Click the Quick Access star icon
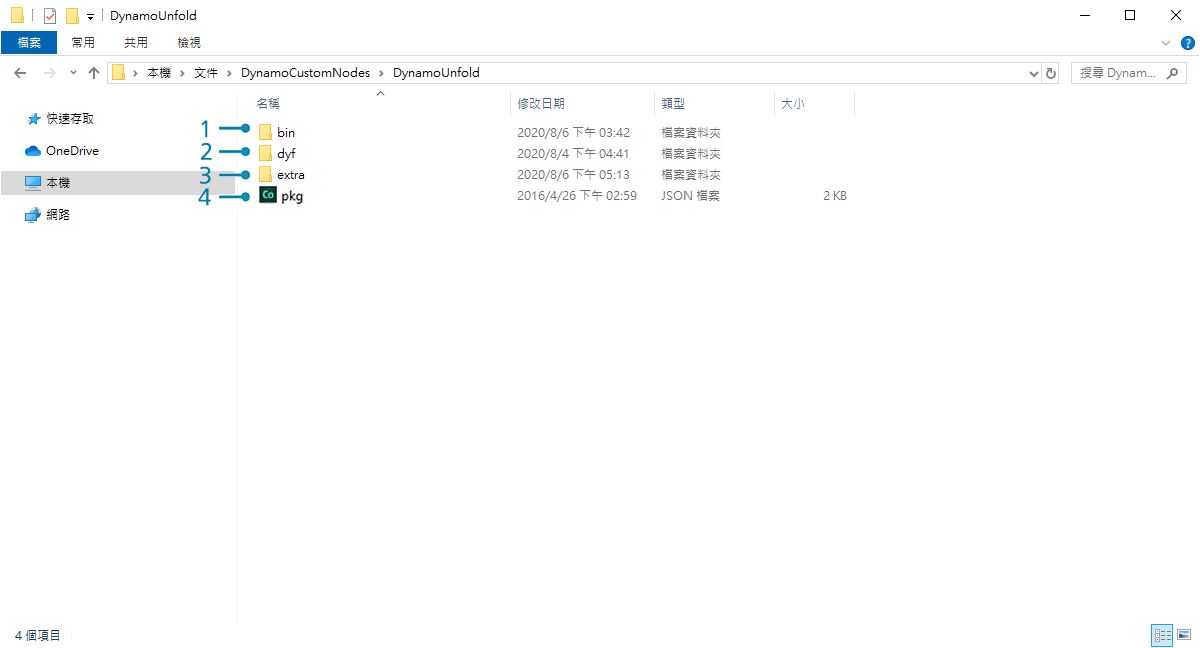 [x=33, y=118]
